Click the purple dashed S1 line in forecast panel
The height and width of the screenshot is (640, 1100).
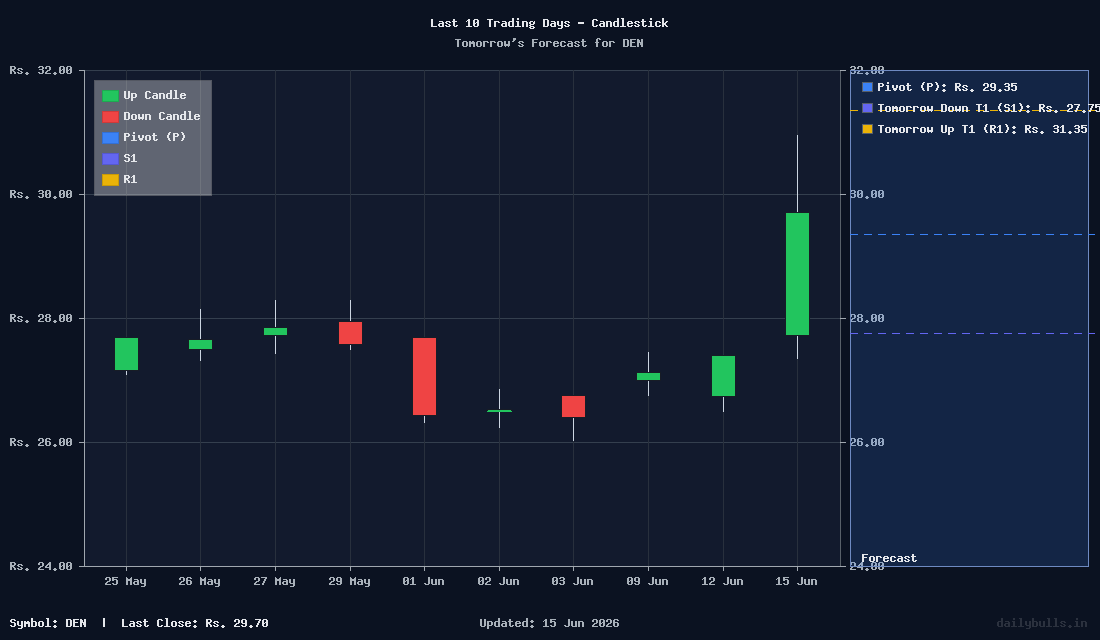point(970,333)
